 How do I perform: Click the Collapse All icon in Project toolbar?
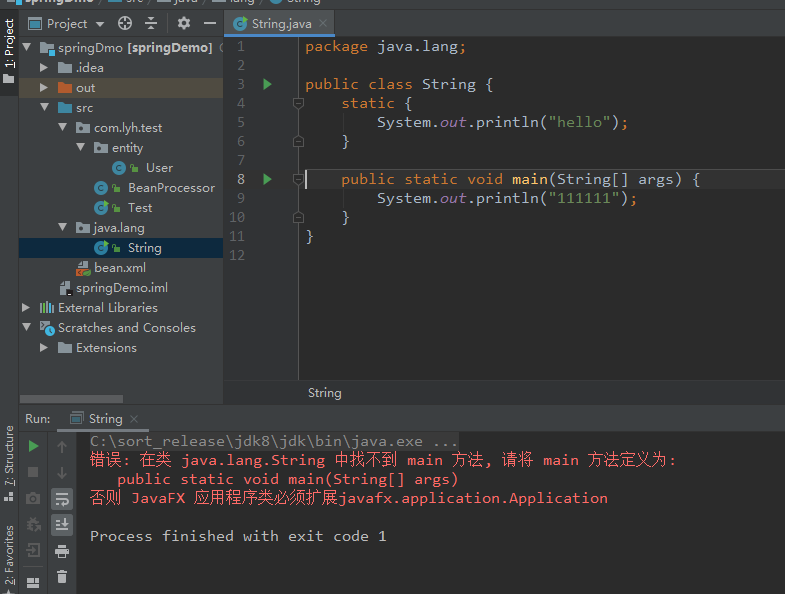[151, 24]
